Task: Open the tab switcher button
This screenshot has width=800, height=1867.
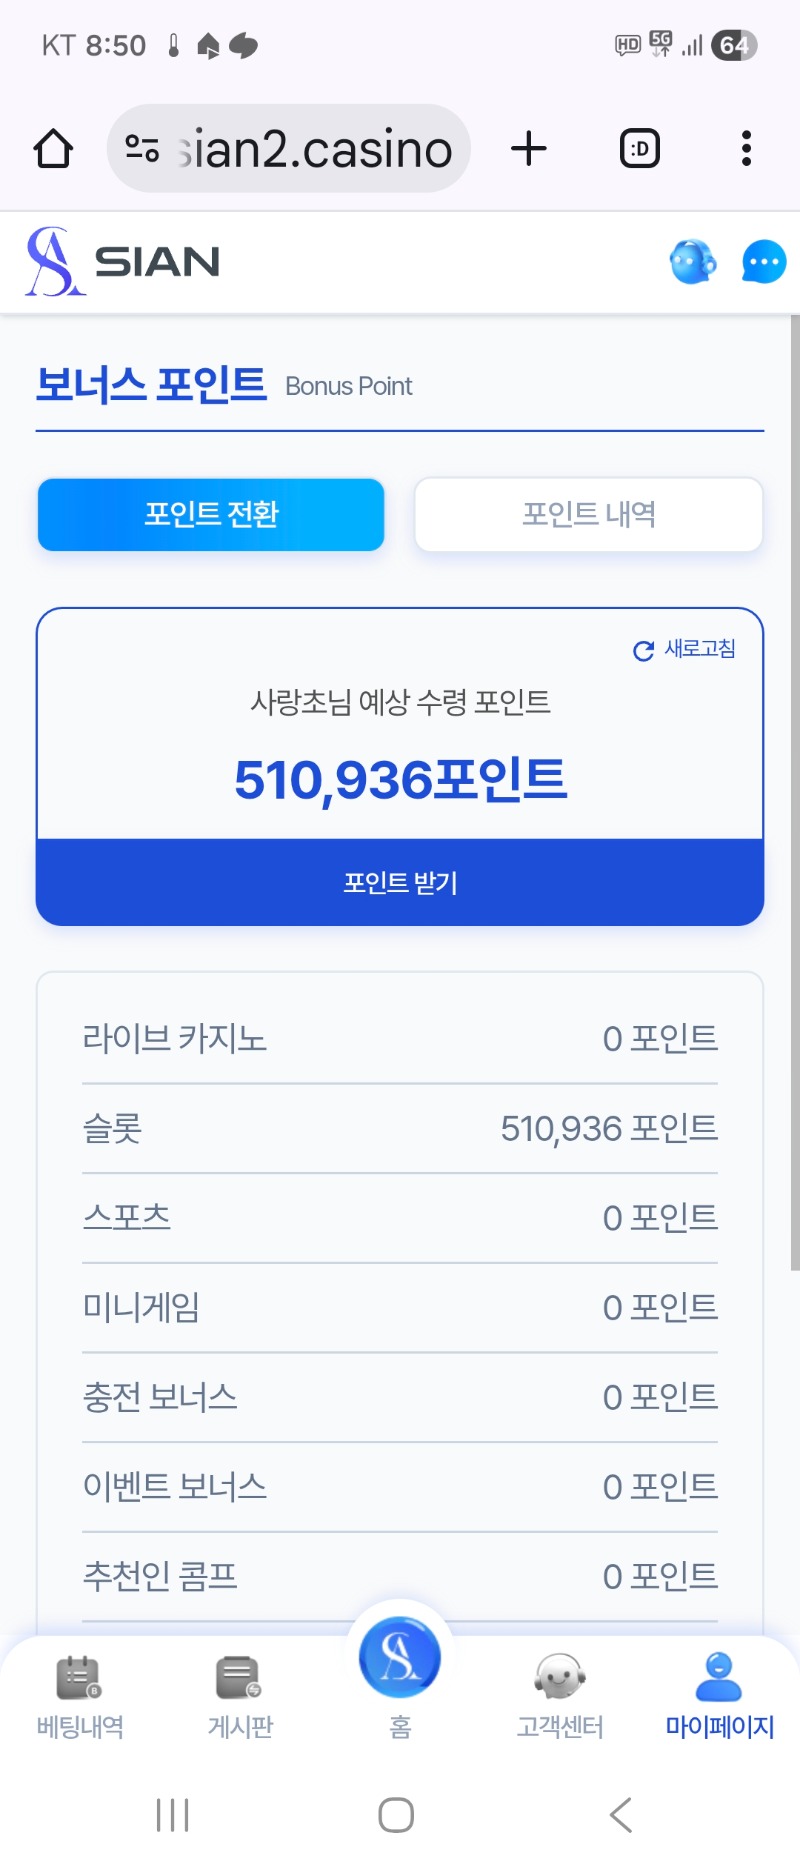Action: pos(640,149)
